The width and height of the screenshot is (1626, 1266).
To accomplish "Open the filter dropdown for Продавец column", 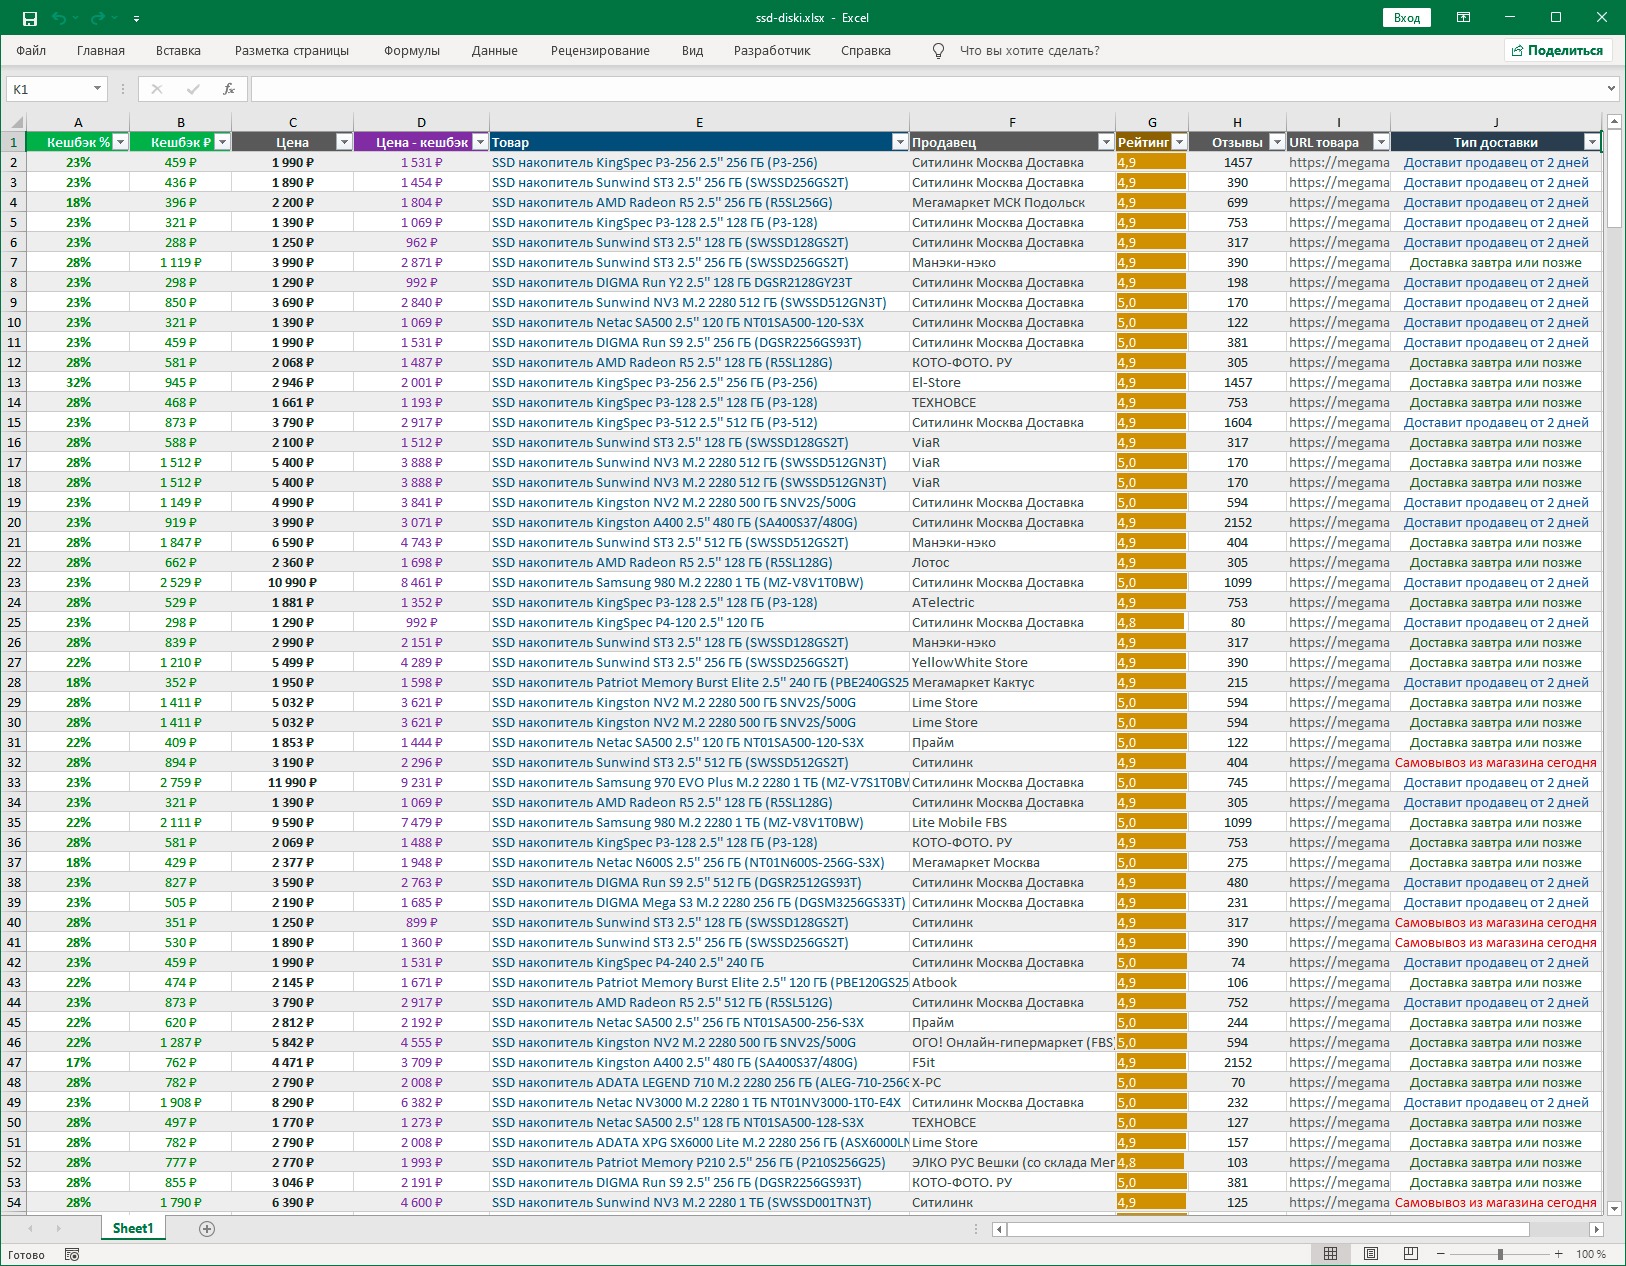I will (x=1105, y=142).
